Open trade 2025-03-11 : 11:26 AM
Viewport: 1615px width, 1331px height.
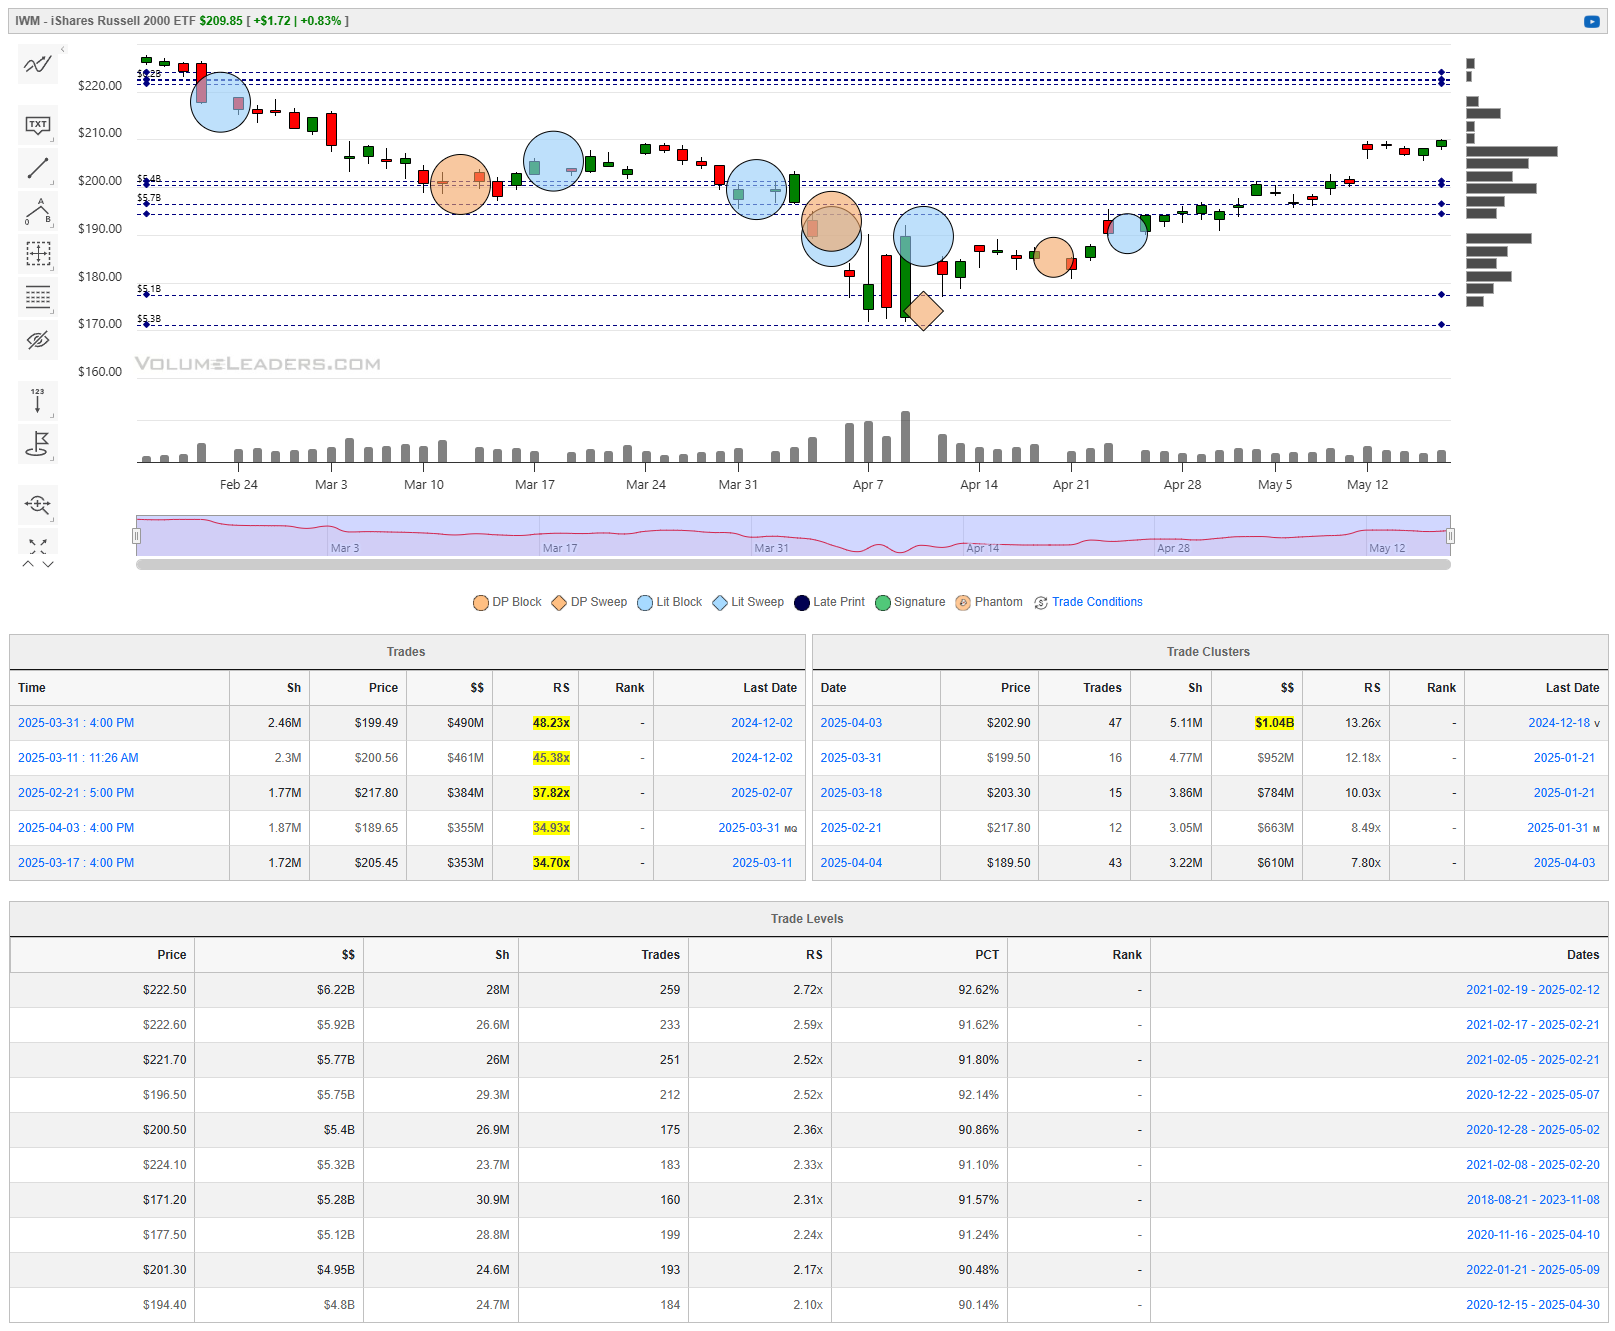pyautogui.click(x=78, y=758)
